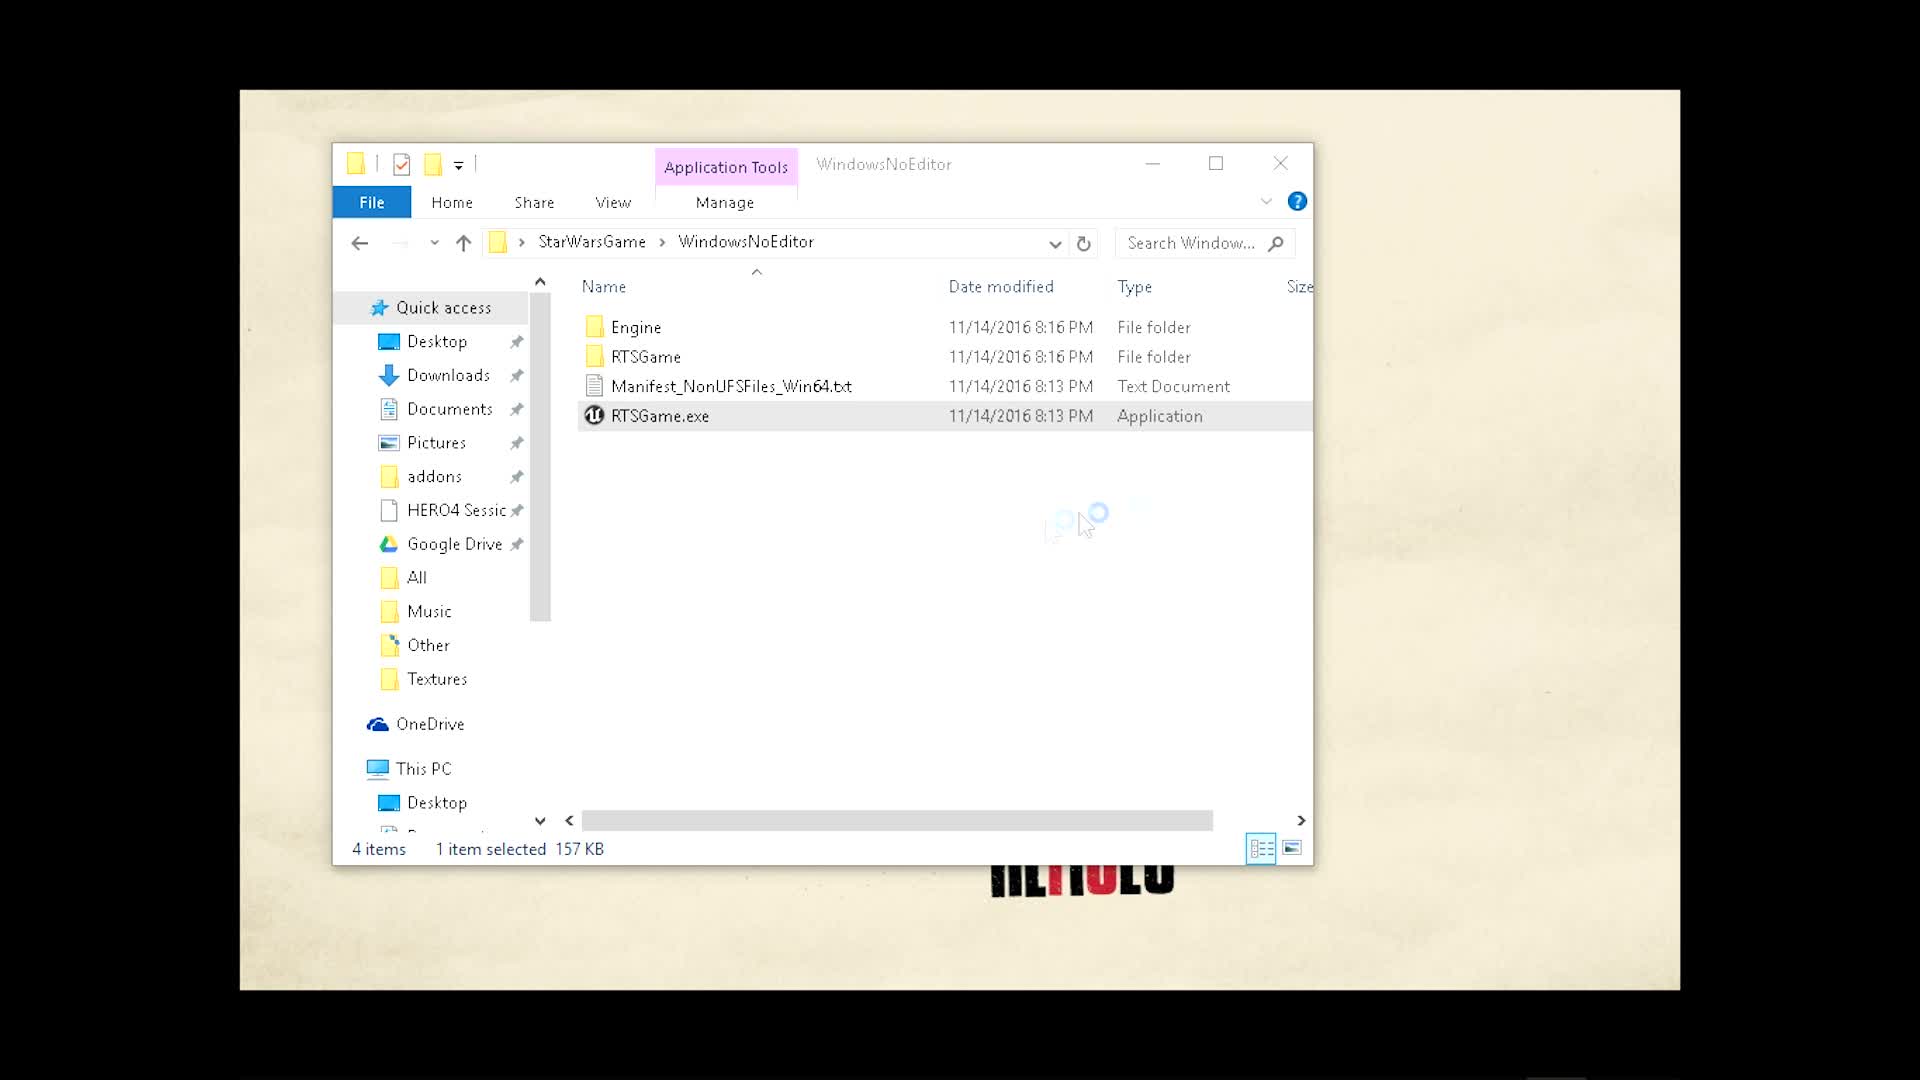This screenshot has width=1920, height=1080.
Task: Click the search magnifier icon
Action: [x=1276, y=243]
